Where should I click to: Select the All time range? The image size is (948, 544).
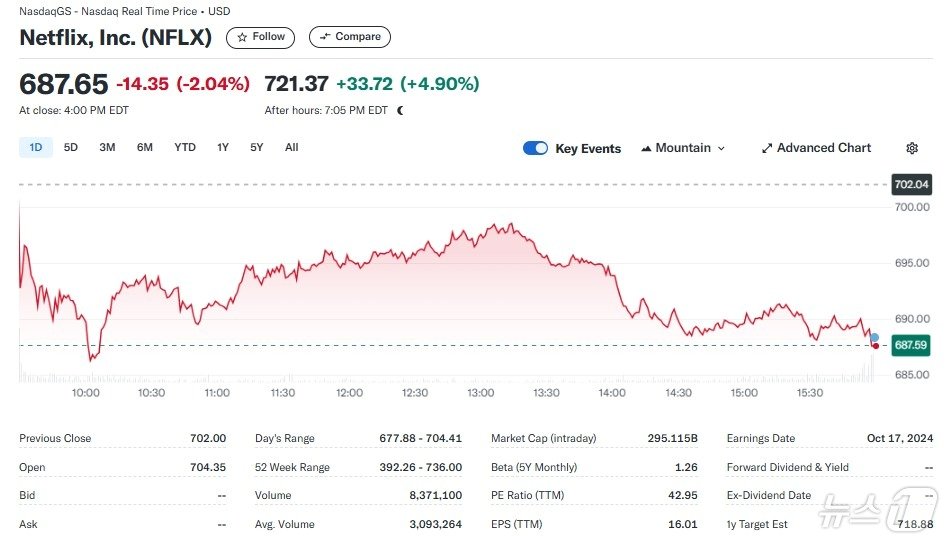pos(291,147)
